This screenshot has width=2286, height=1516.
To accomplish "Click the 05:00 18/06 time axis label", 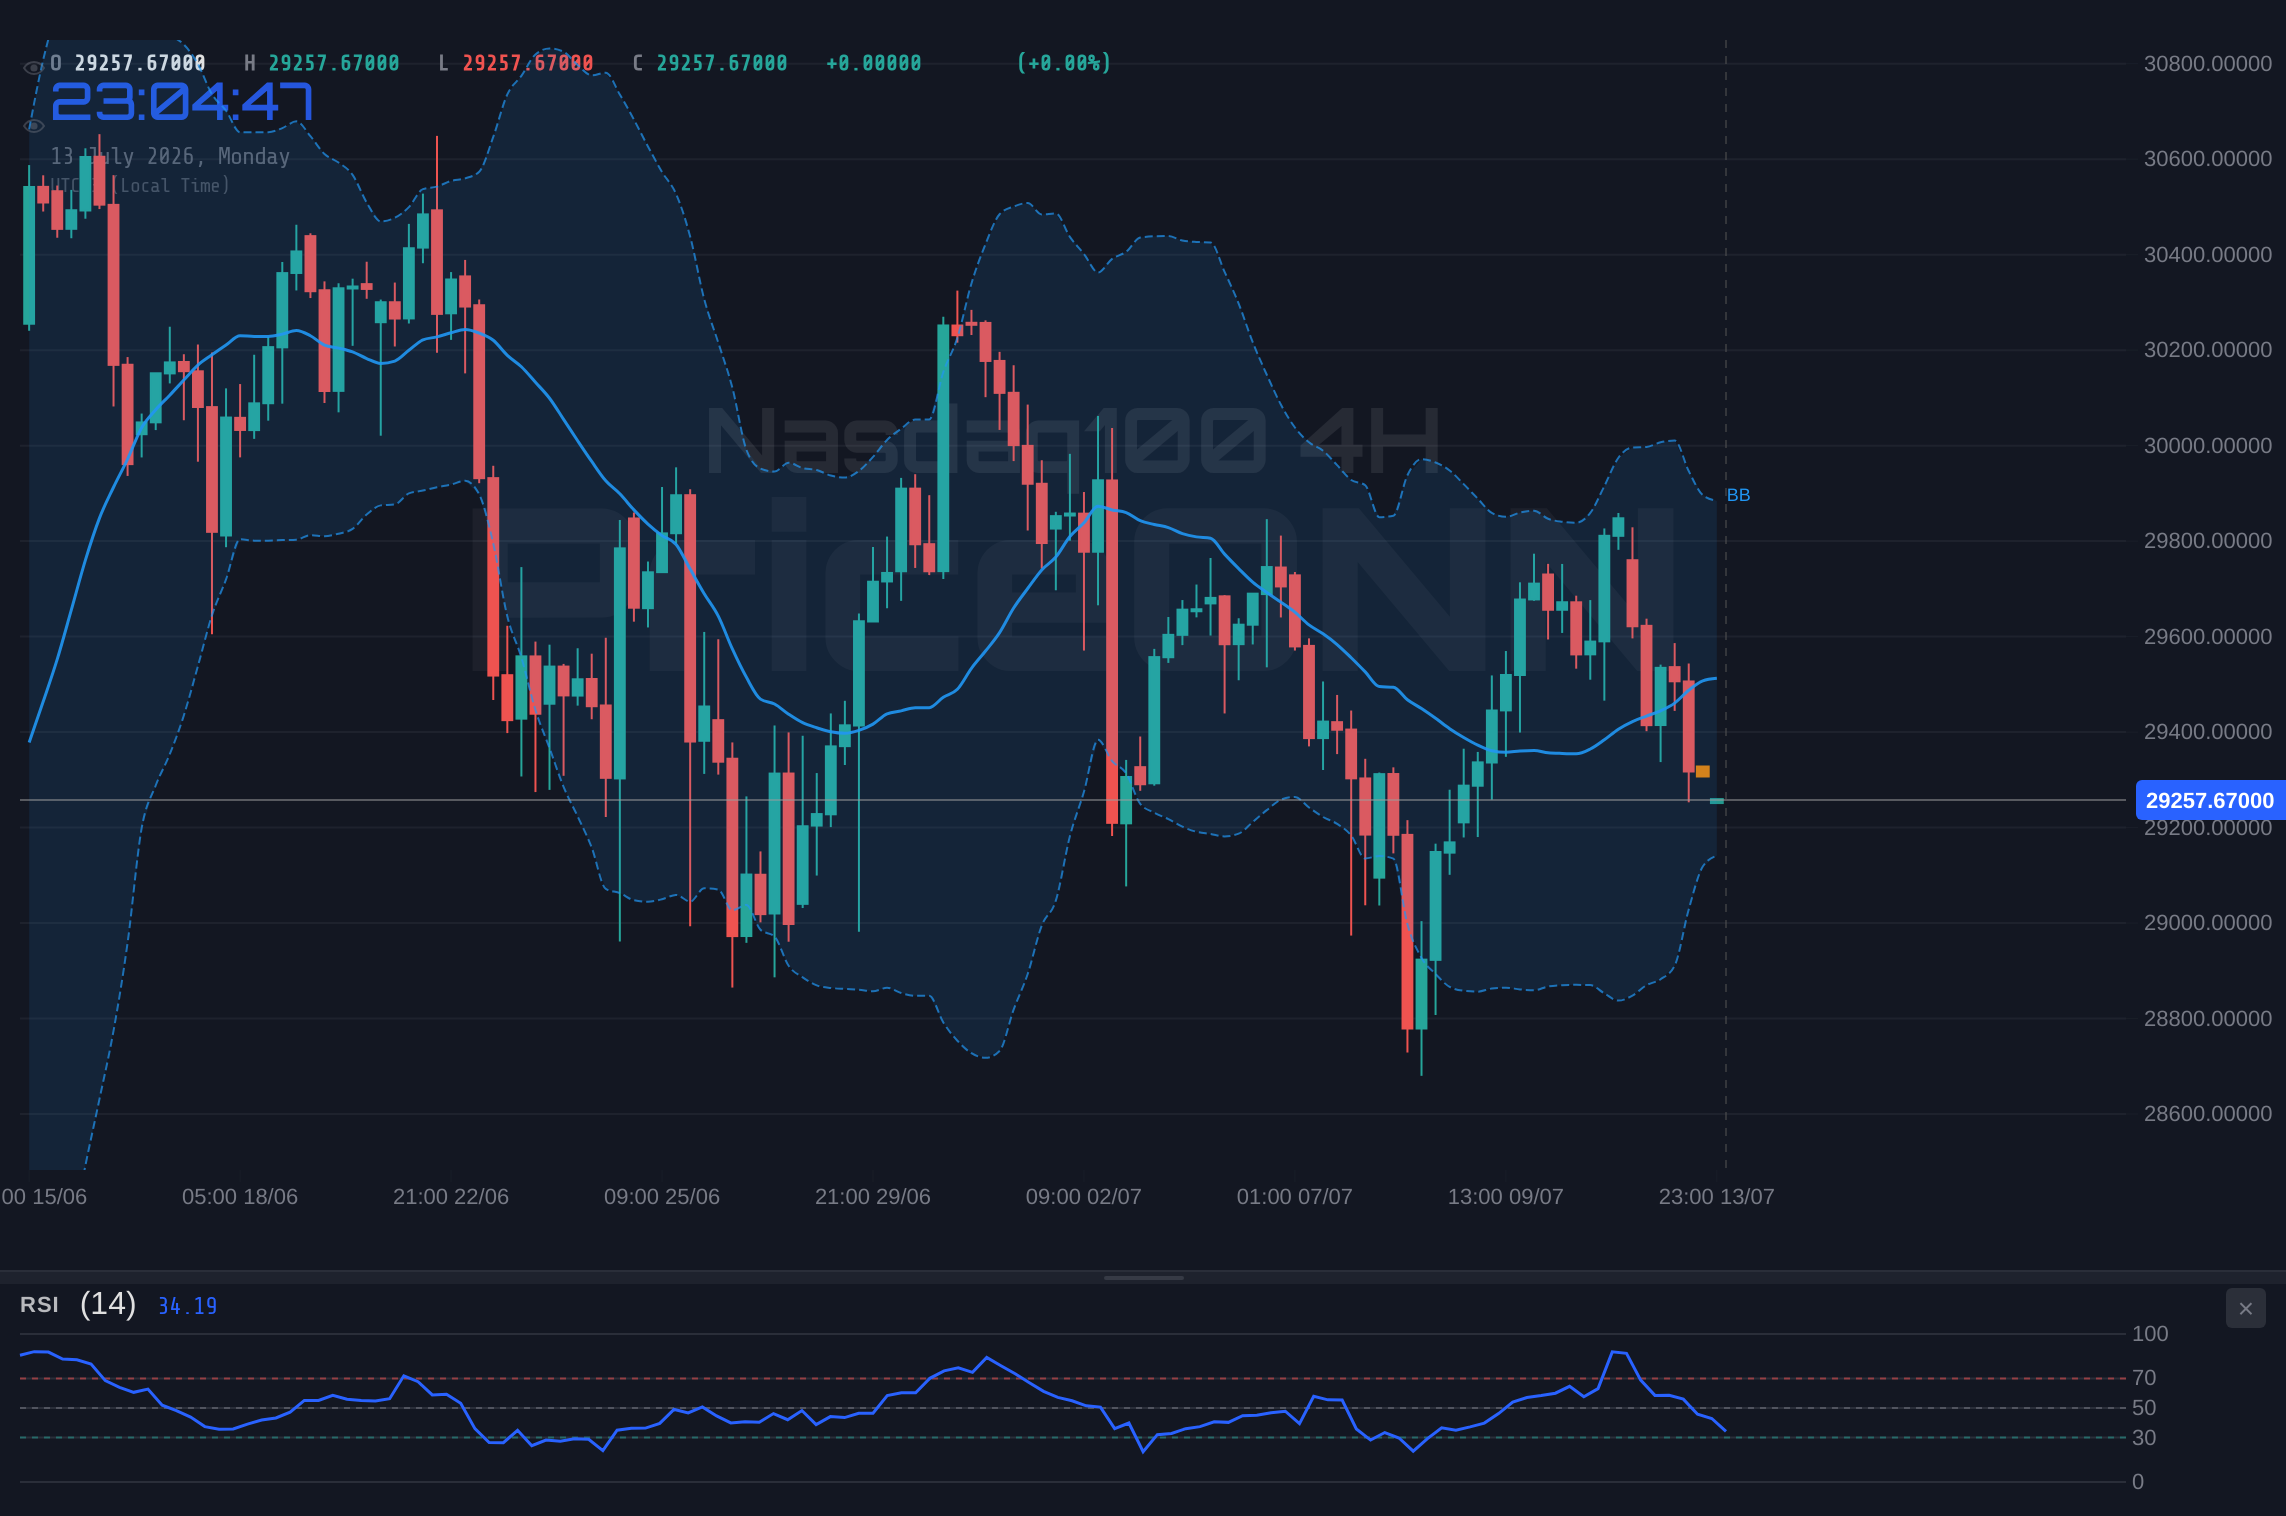I will 240,1197.
